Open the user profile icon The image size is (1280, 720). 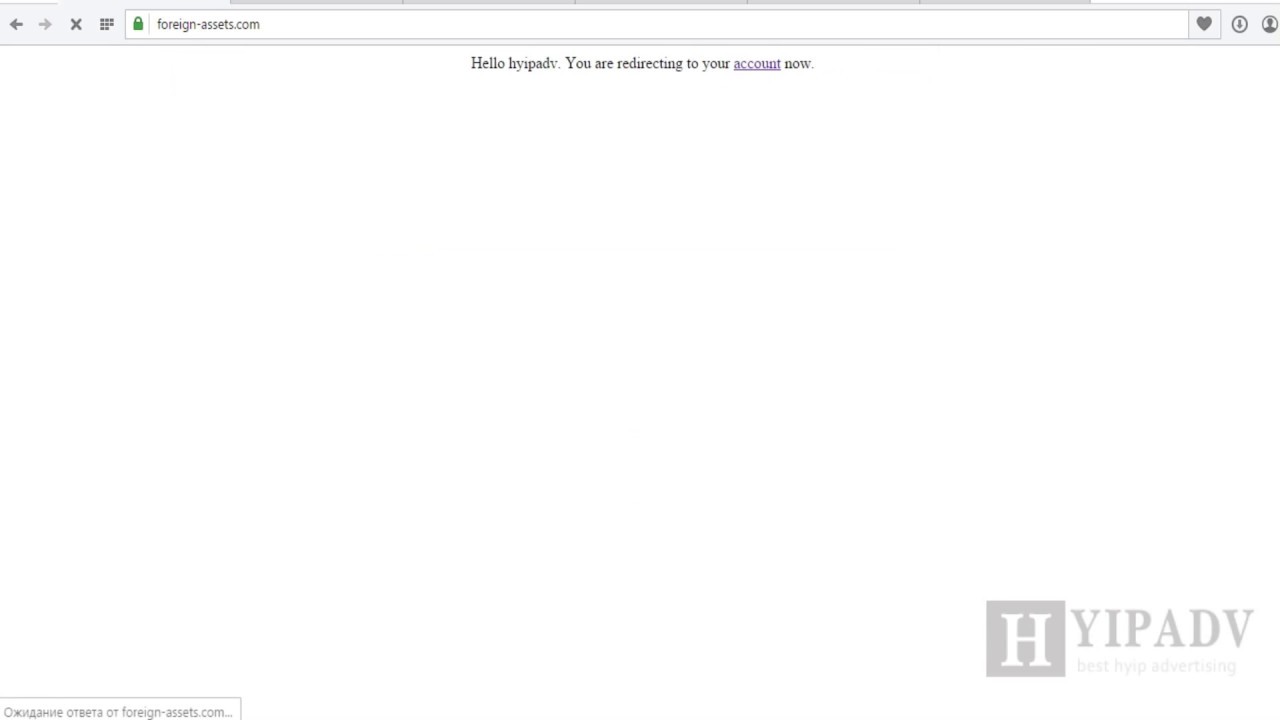(1270, 24)
